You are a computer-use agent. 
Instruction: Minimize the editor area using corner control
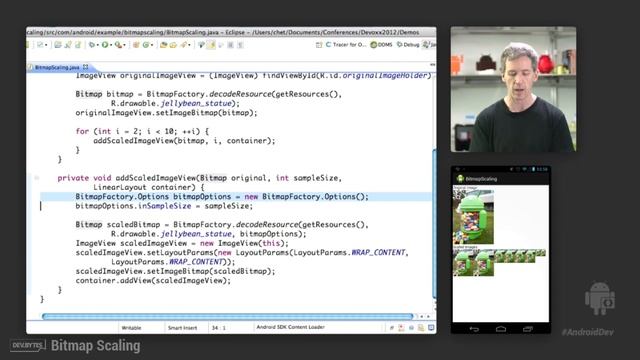[432, 64]
